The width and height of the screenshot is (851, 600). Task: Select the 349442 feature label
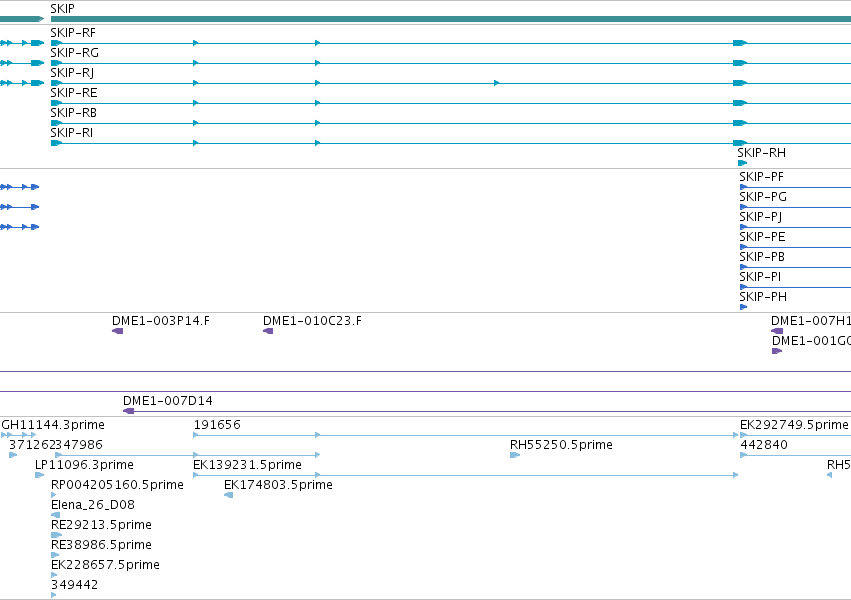pos(74,585)
